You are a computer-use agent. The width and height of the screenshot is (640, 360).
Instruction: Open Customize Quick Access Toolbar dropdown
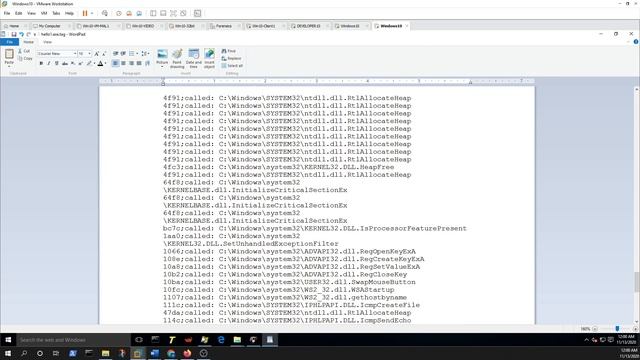(35, 34)
